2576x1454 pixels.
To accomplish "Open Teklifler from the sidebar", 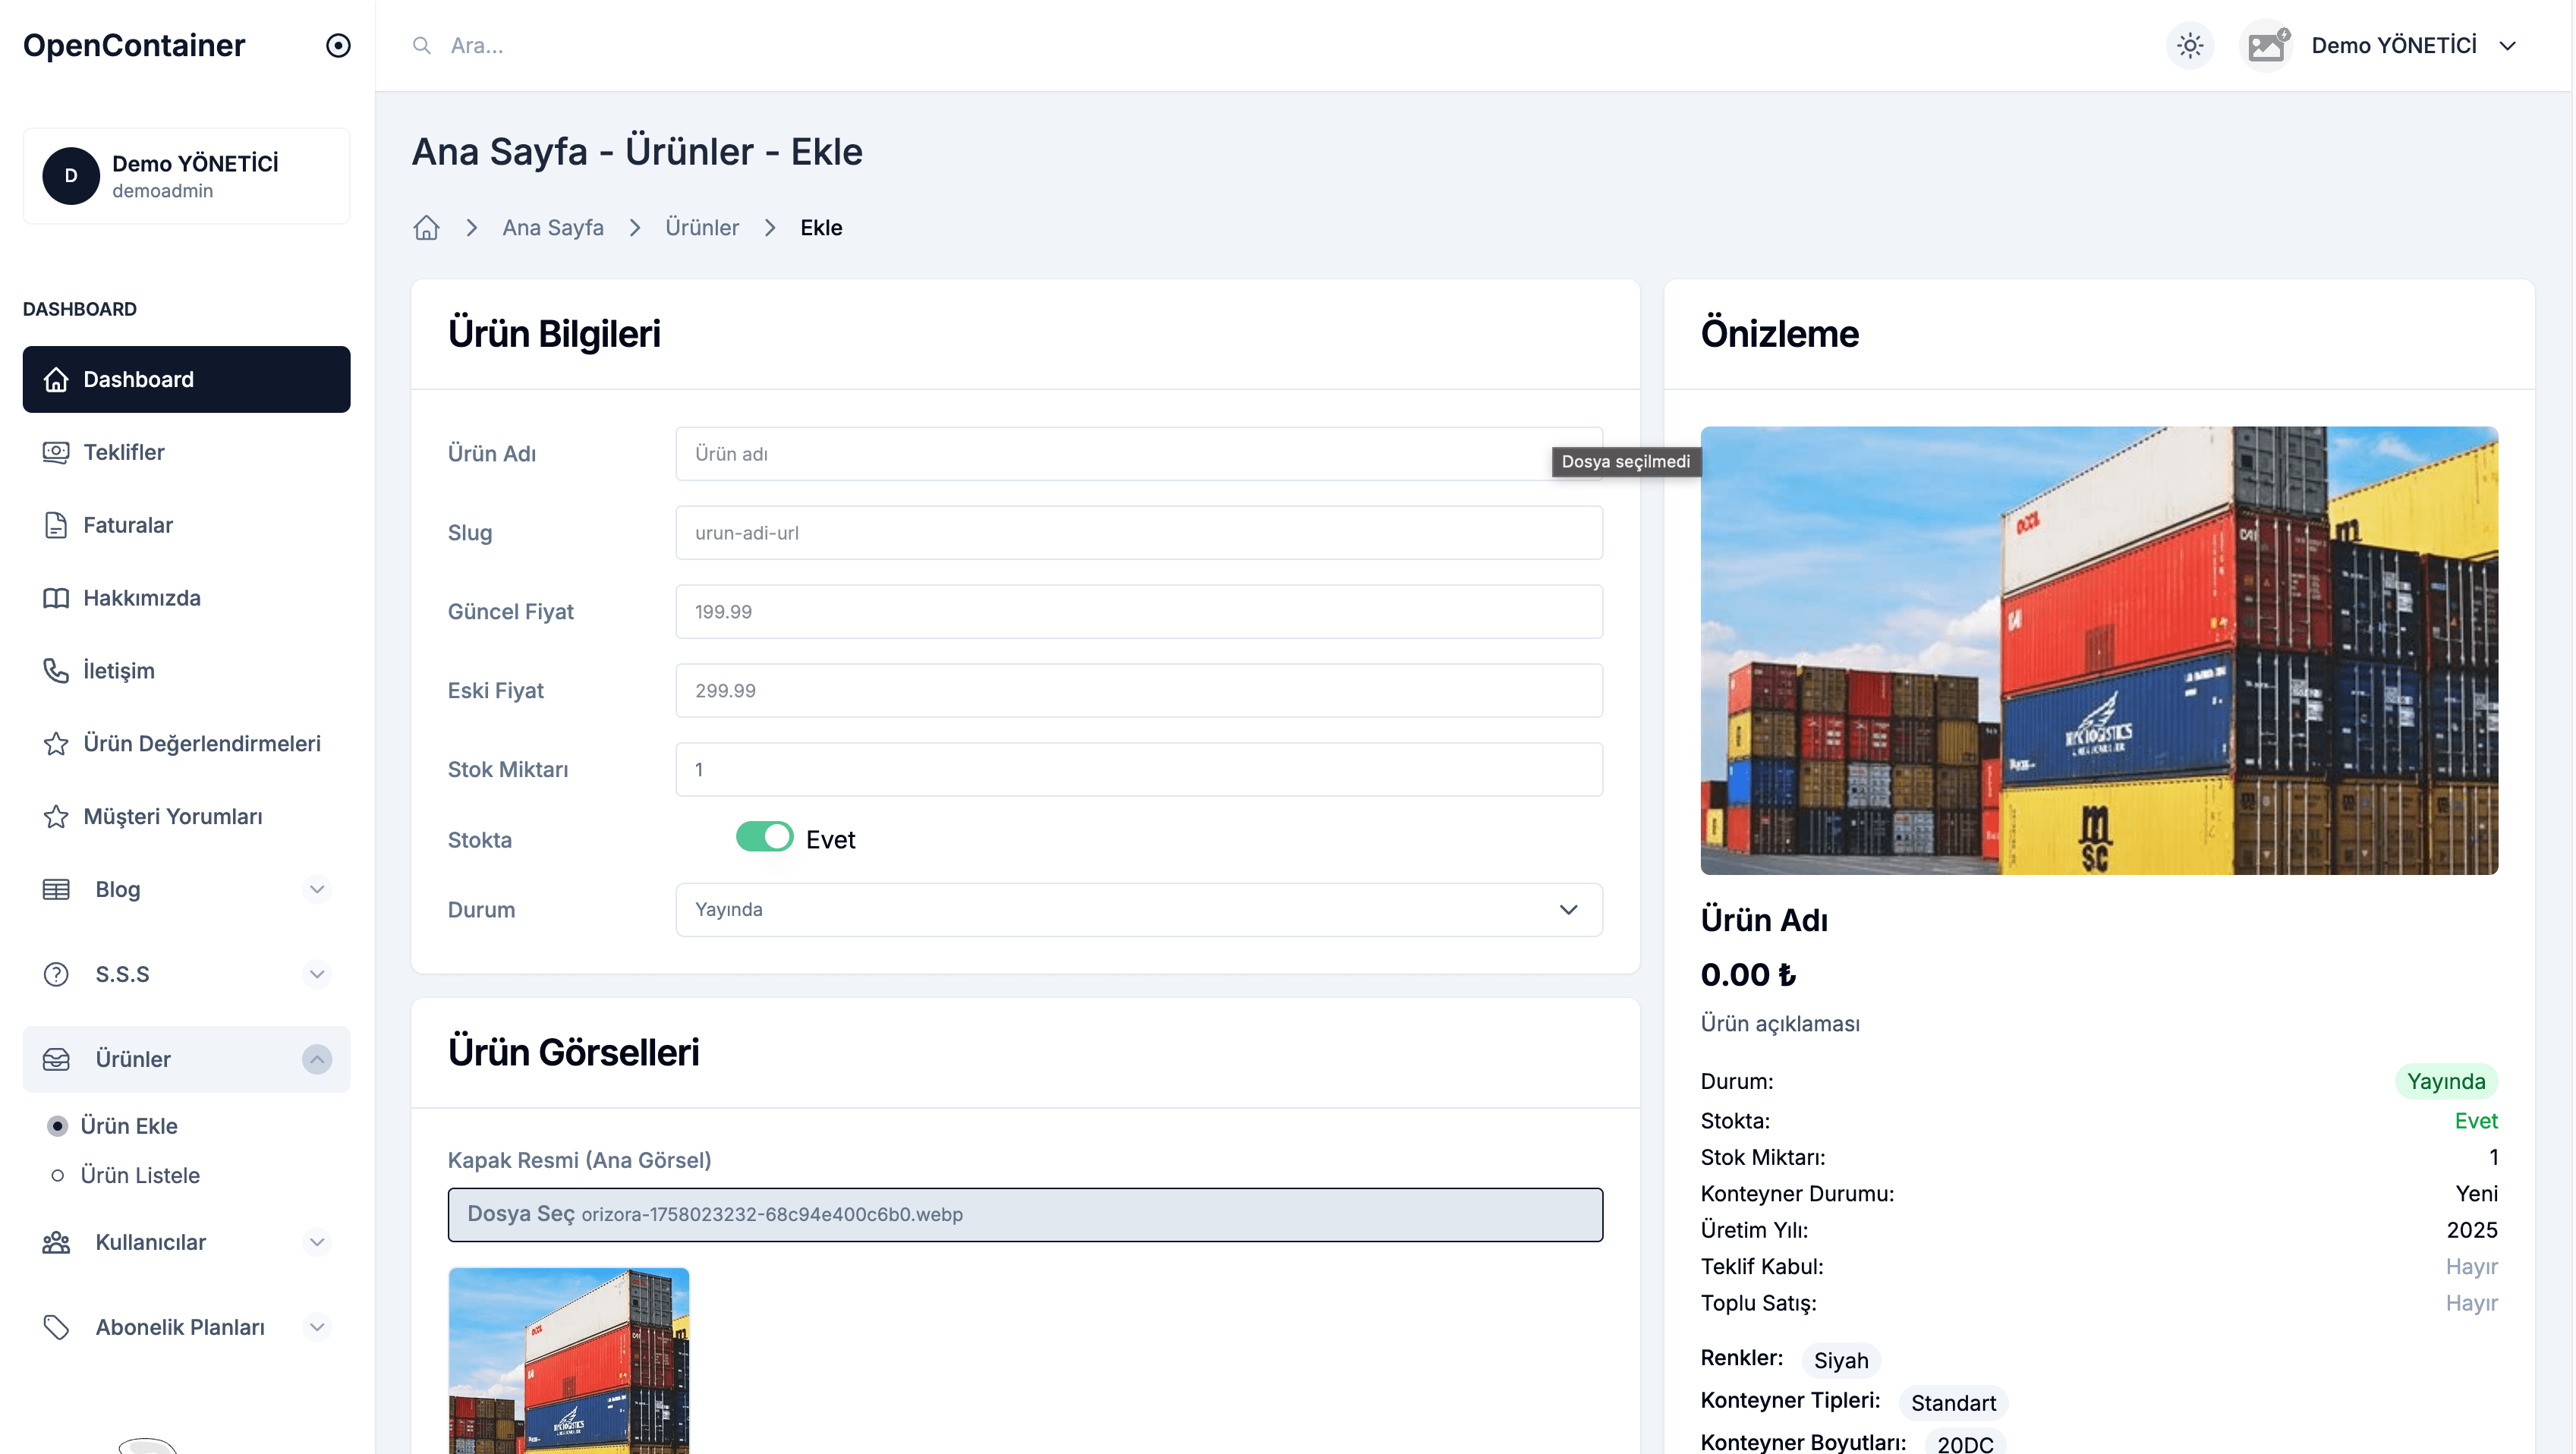I will (x=123, y=452).
